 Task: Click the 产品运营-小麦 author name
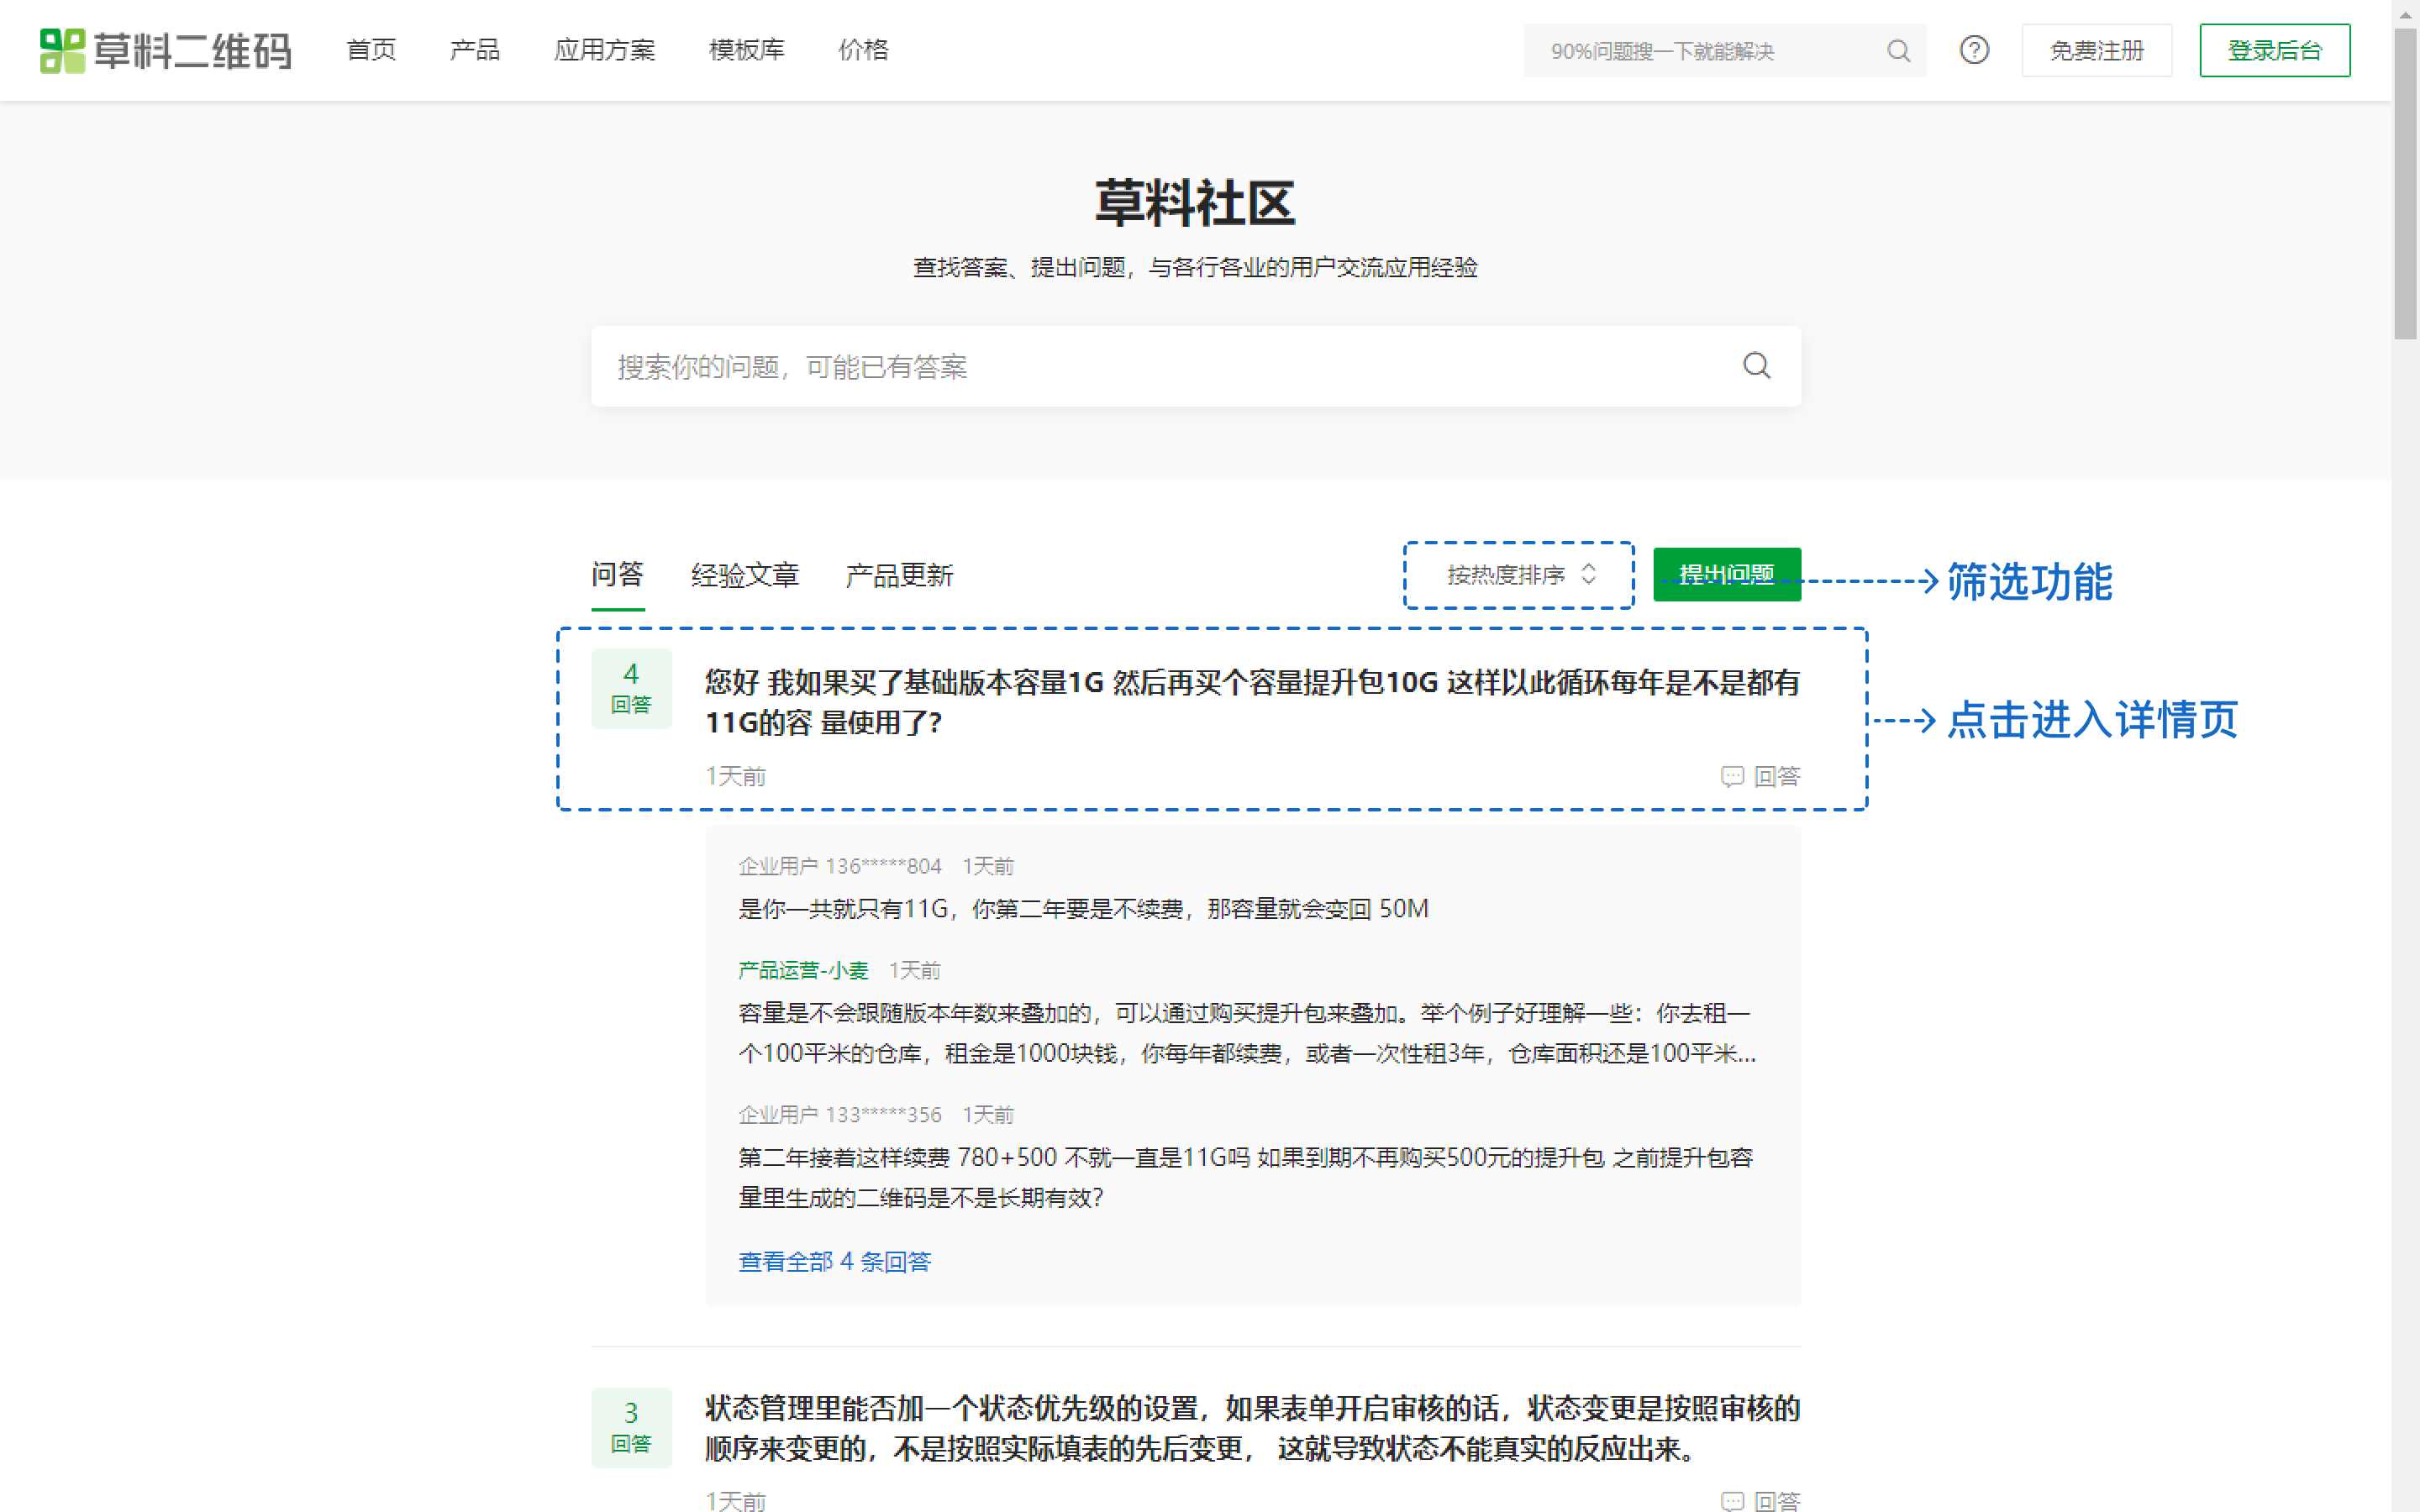803,970
